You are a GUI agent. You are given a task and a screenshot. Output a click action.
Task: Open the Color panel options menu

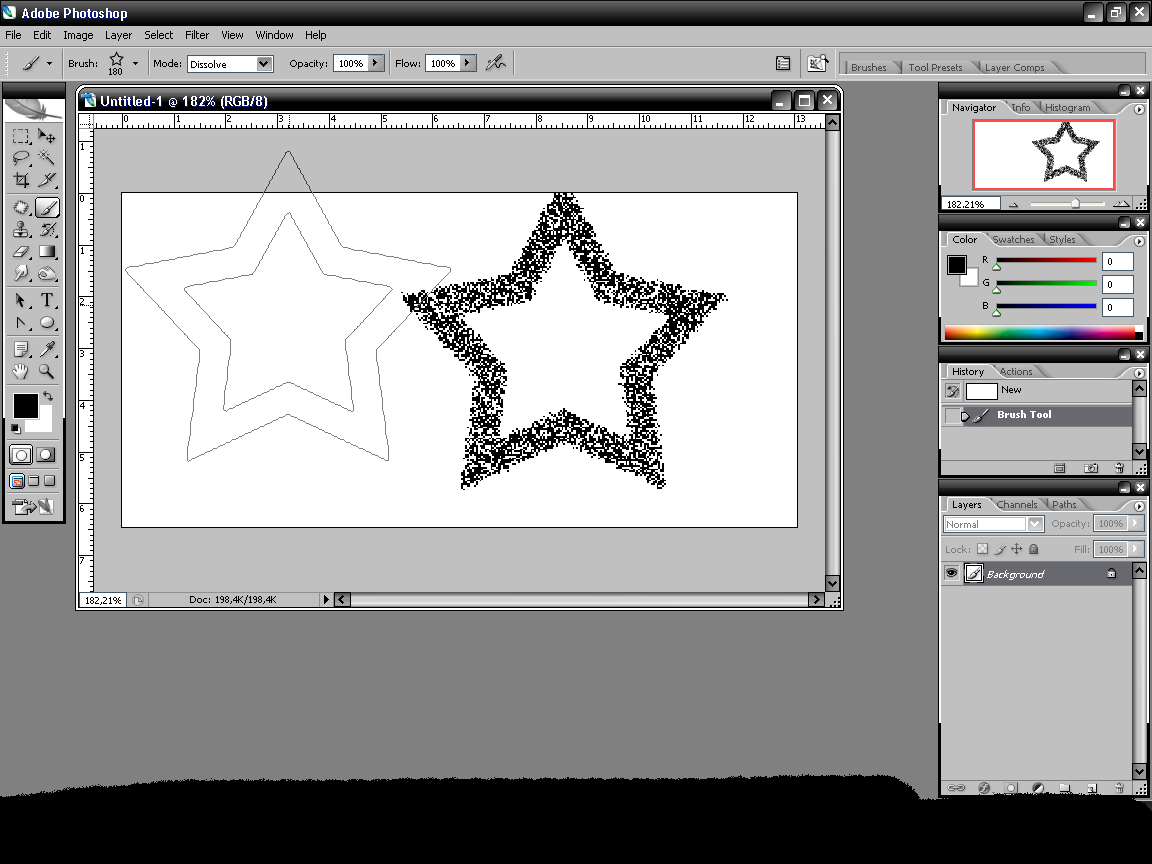click(x=1139, y=241)
